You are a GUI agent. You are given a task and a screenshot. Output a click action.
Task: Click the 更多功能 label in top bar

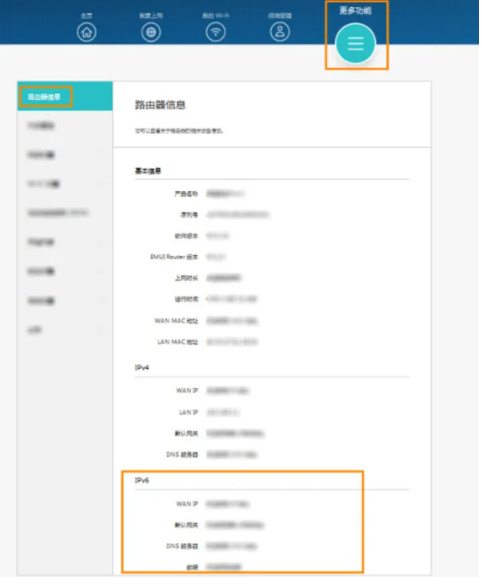click(x=355, y=10)
